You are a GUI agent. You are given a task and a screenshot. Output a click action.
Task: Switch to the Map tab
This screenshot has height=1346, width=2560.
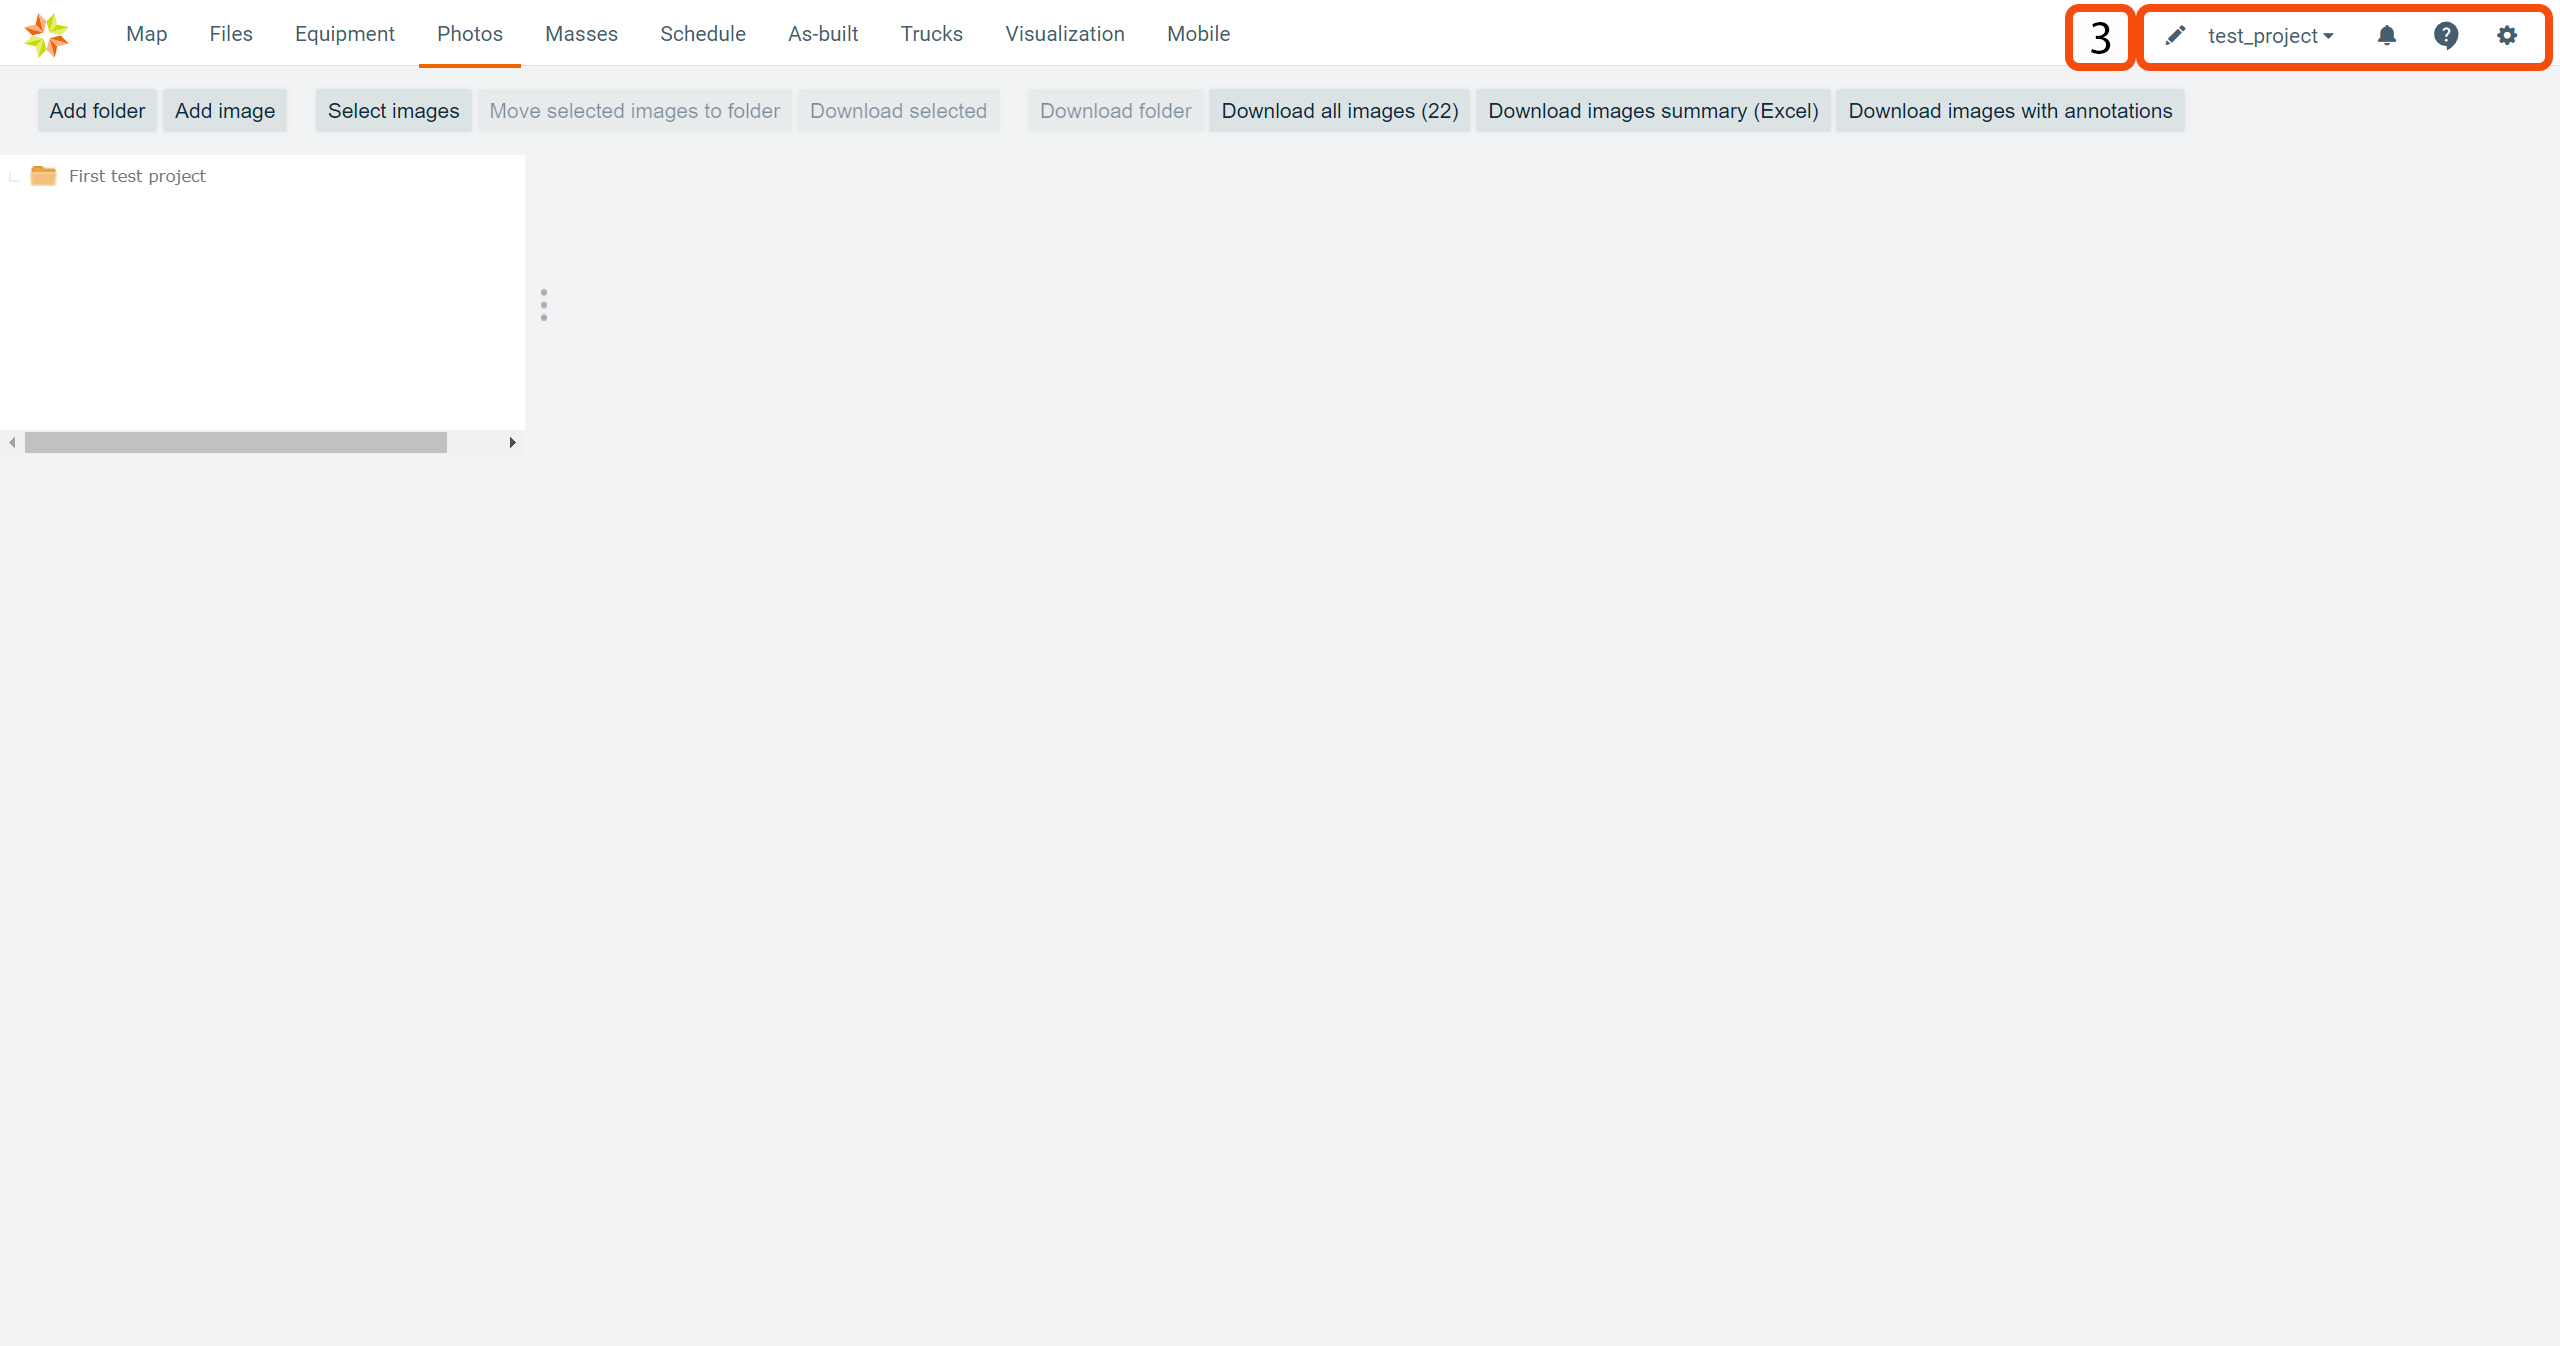coord(146,34)
